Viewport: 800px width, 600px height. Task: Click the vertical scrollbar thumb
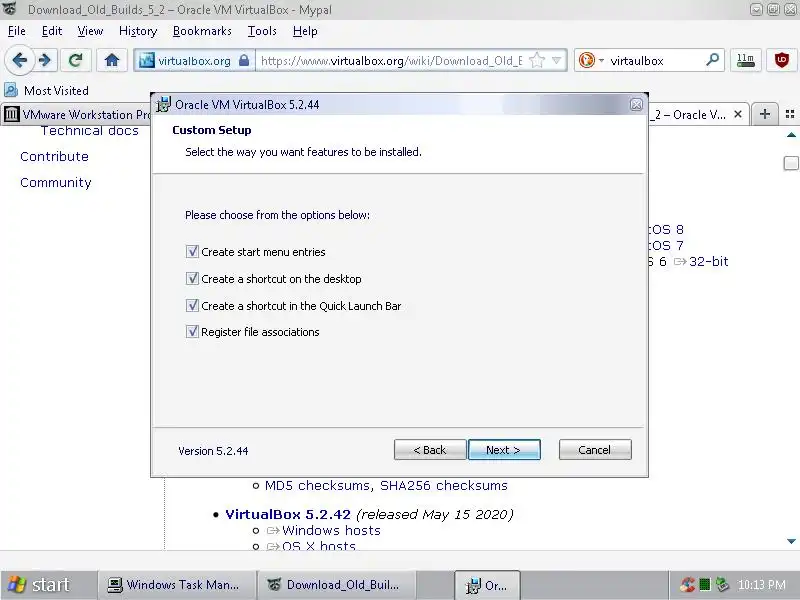click(x=791, y=163)
